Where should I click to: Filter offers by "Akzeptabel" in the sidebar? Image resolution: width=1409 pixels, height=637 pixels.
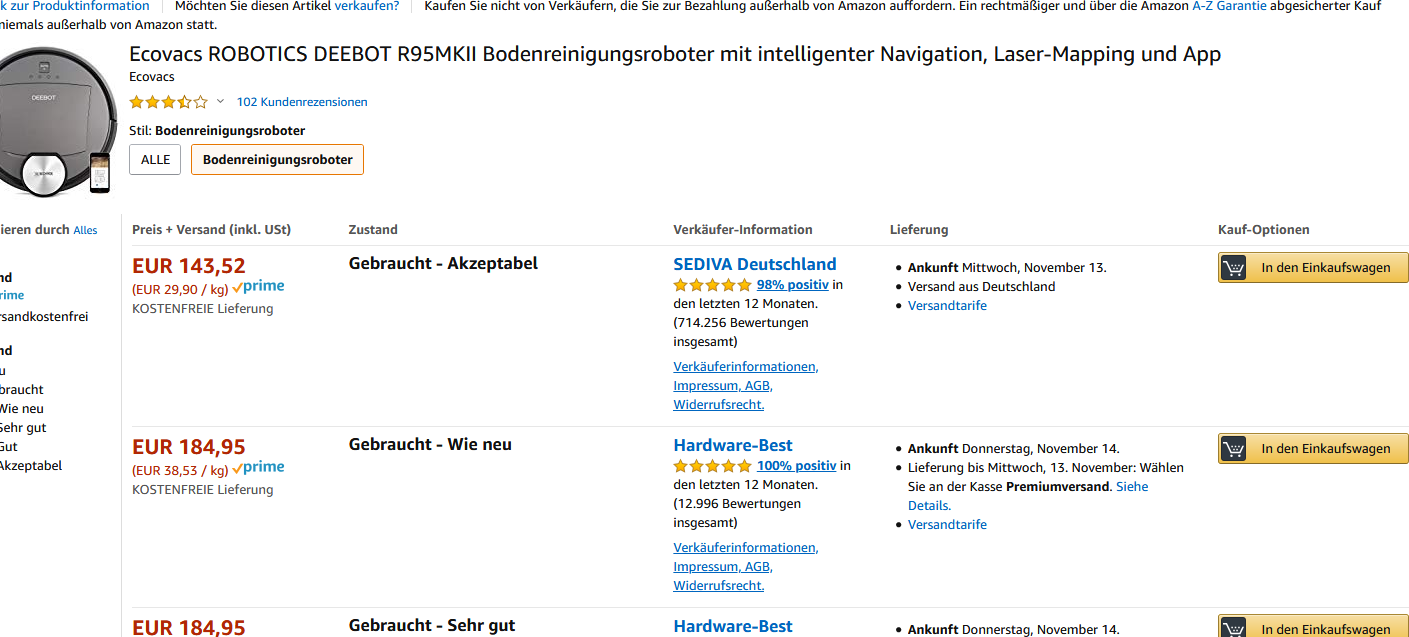pyautogui.click(x=30, y=466)
